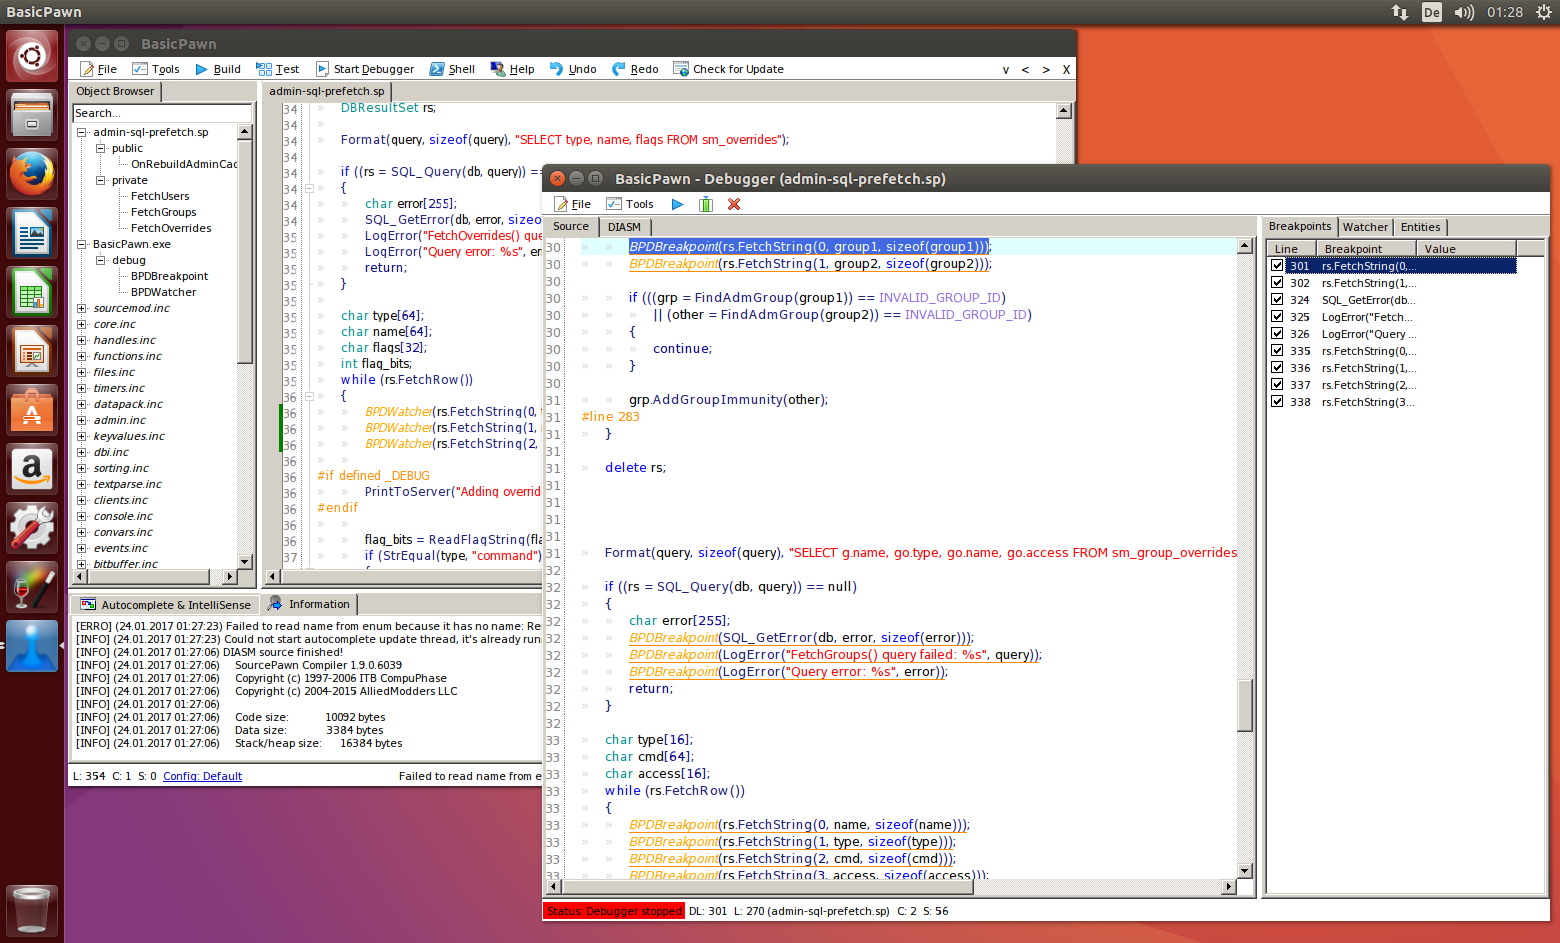Image resolution: width=1560 pixels, height=943 pixels.
Task: Open the sound volume indicator
Action: [1464, 12]
